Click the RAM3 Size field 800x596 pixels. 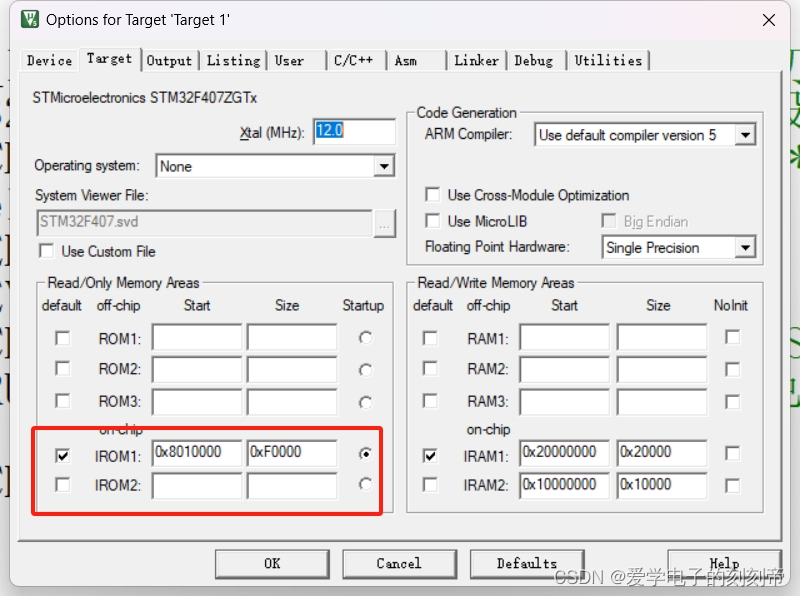point(662,402)
